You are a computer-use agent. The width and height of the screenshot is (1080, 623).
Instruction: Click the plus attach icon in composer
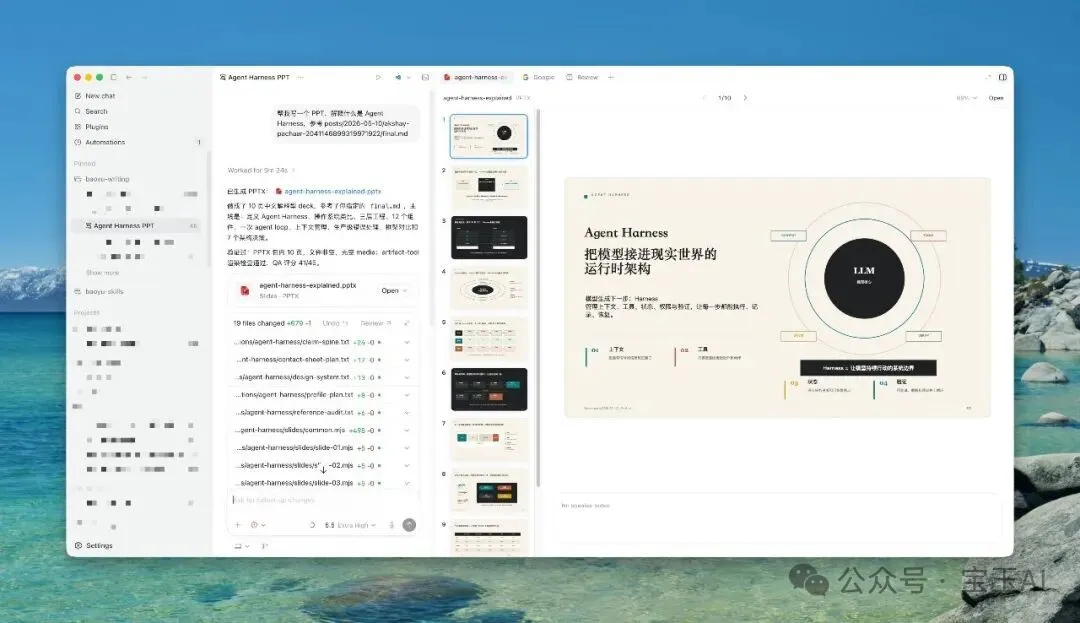[238, 525]
